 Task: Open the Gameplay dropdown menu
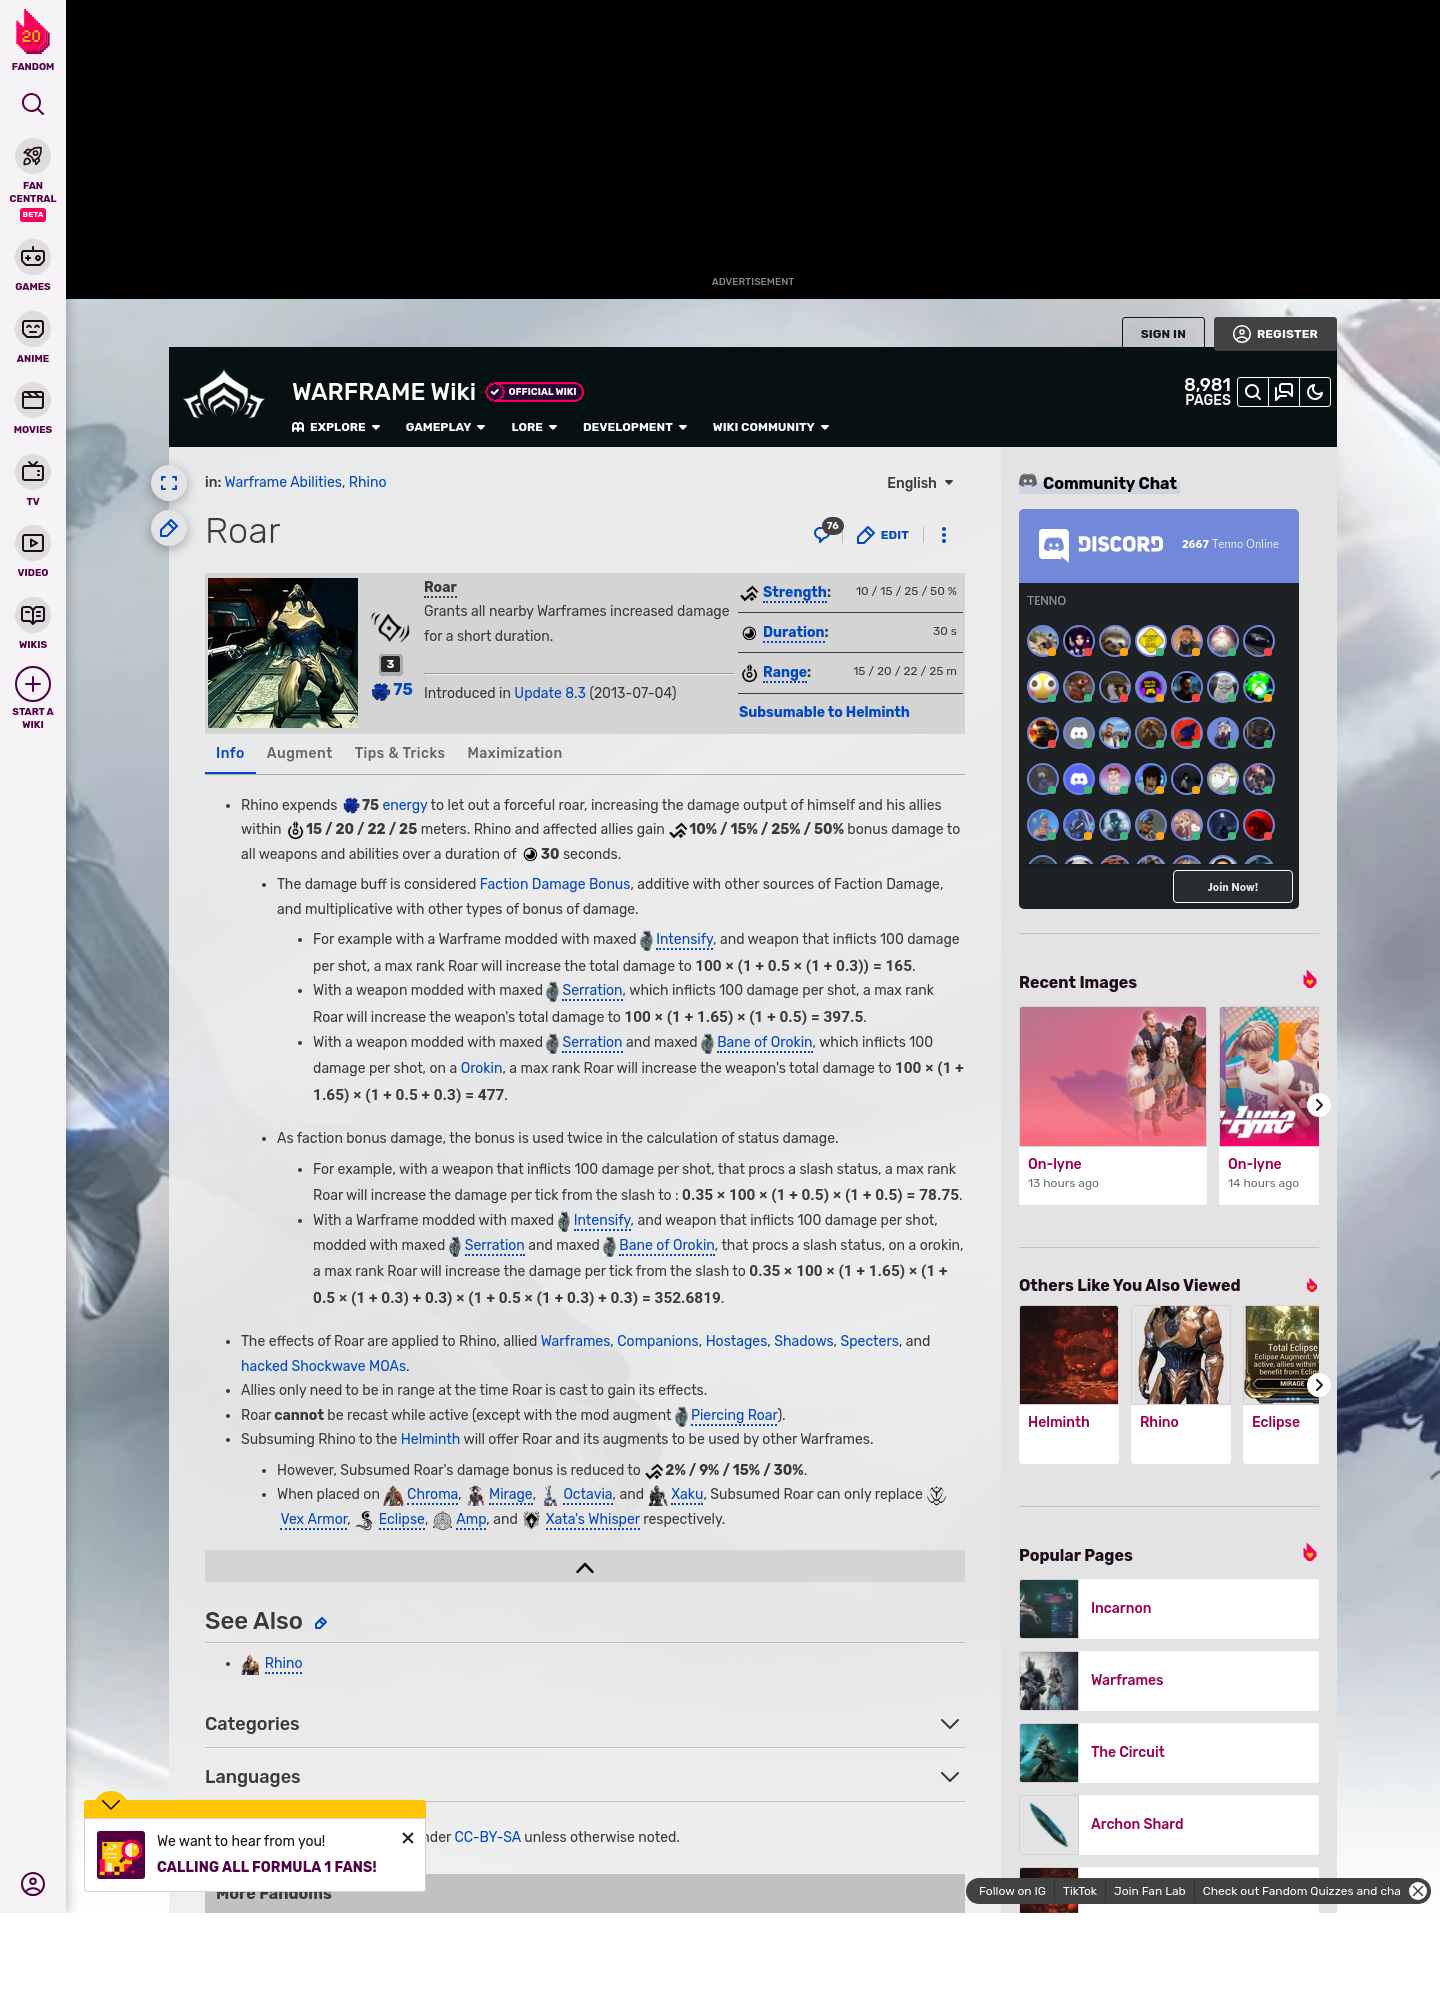click(445, 427)
